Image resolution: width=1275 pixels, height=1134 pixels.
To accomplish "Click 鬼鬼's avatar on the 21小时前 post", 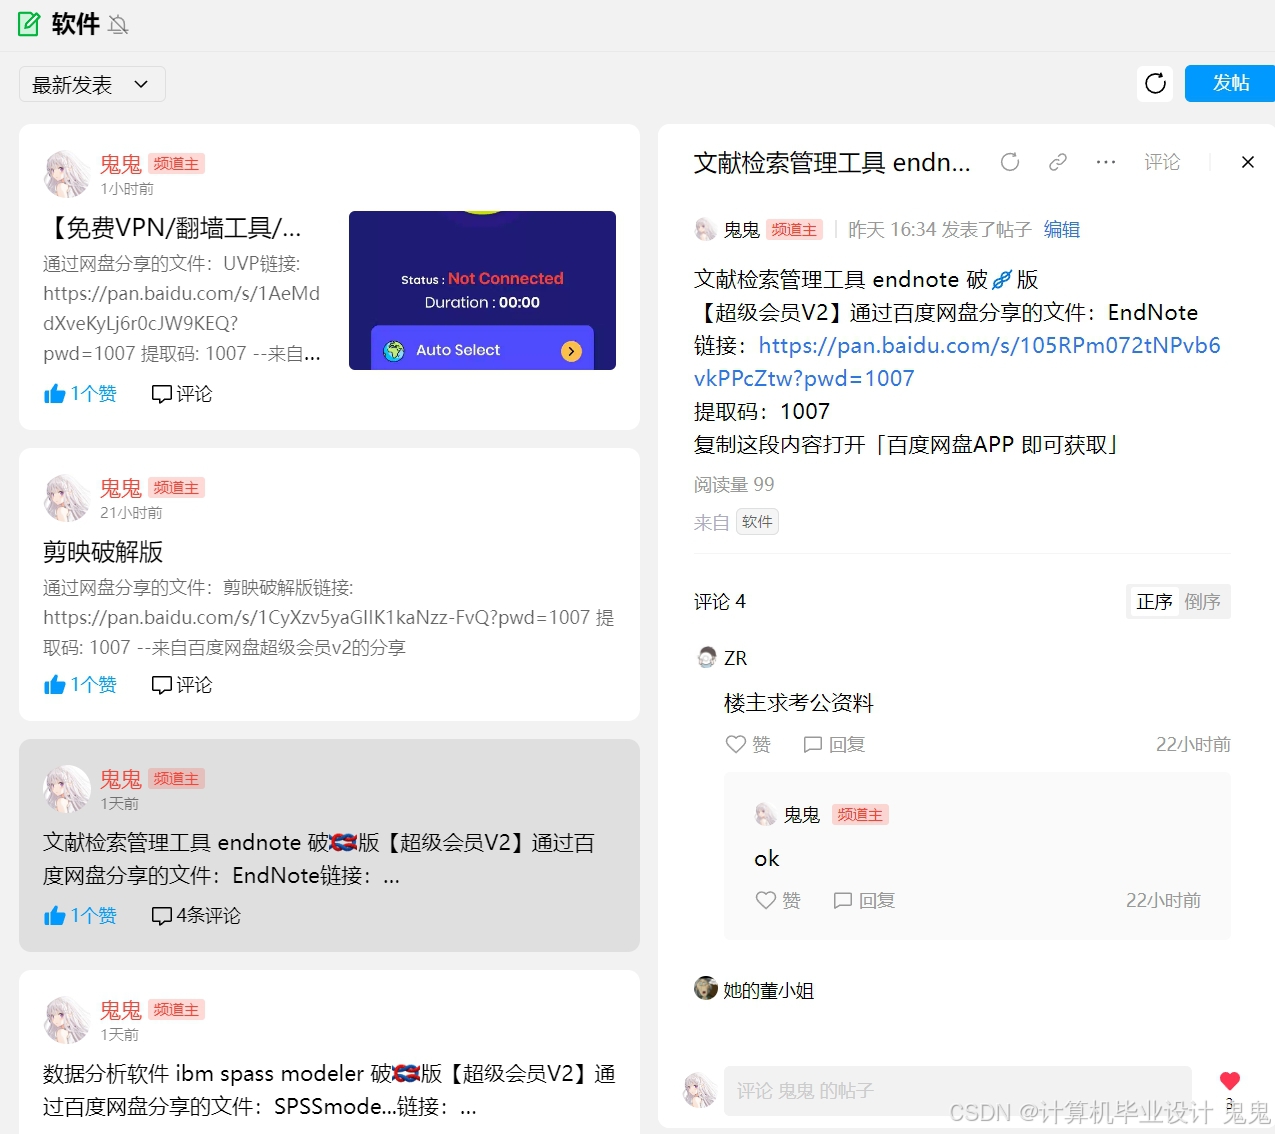I will click(67, 498).
